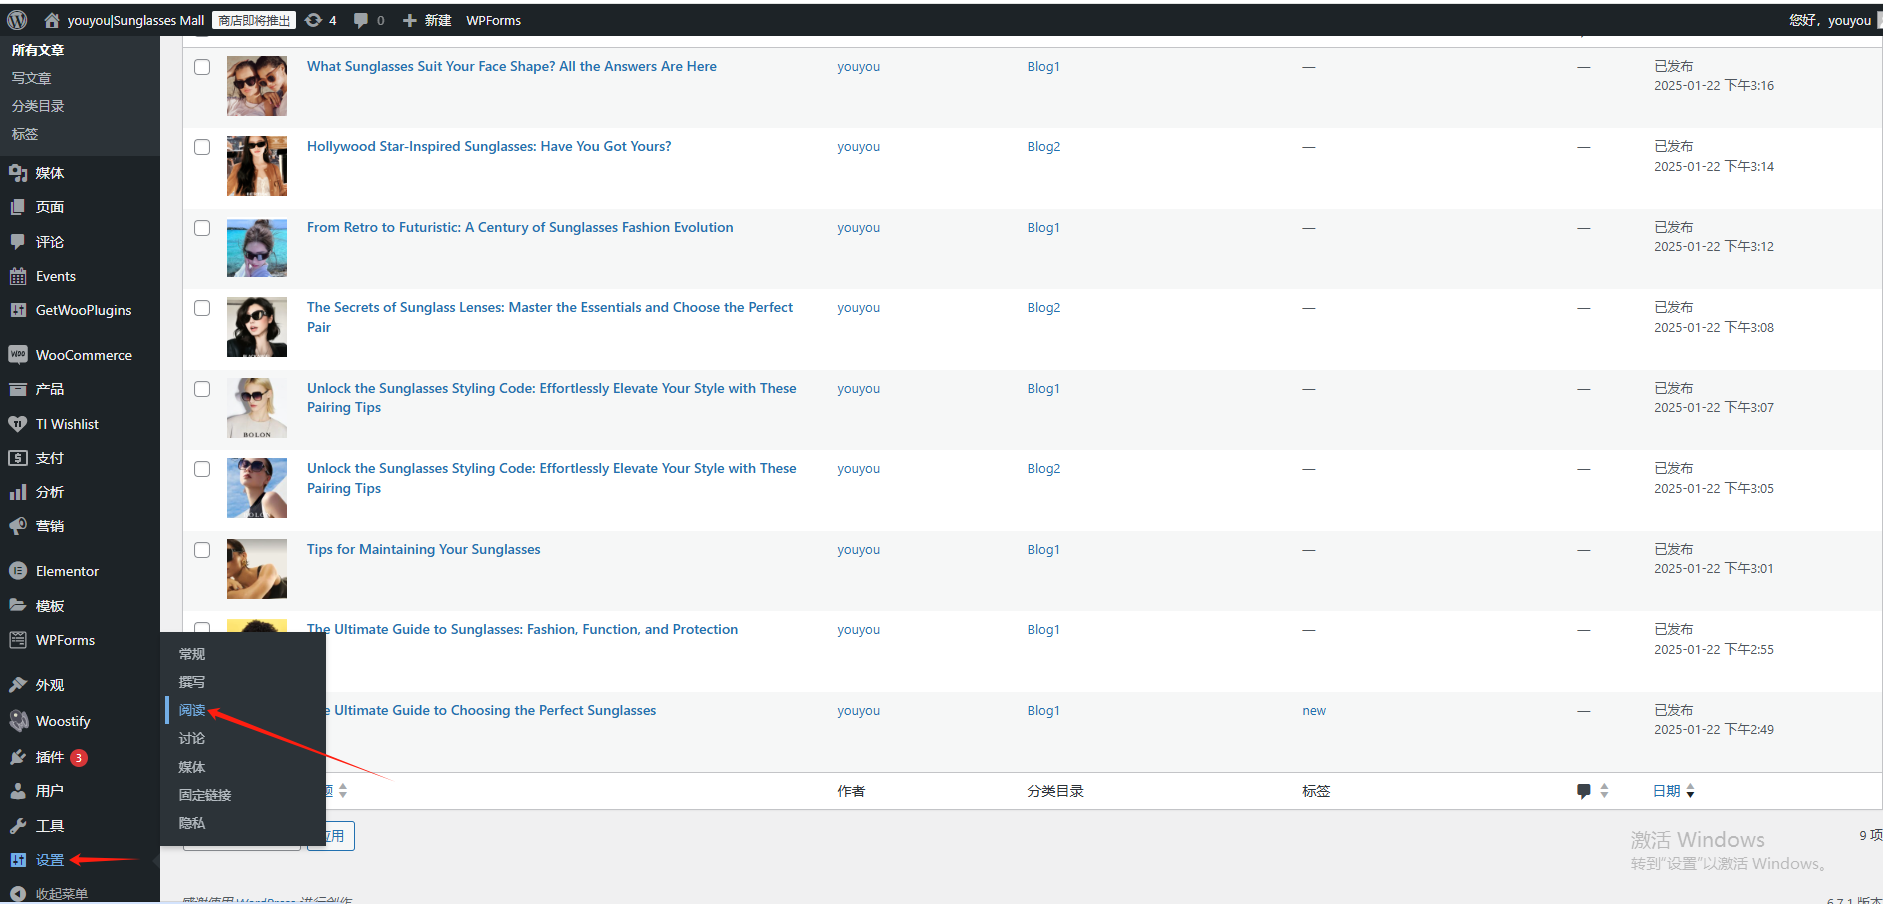Choose 固定链接 from the settings flyout

point(205,795)
